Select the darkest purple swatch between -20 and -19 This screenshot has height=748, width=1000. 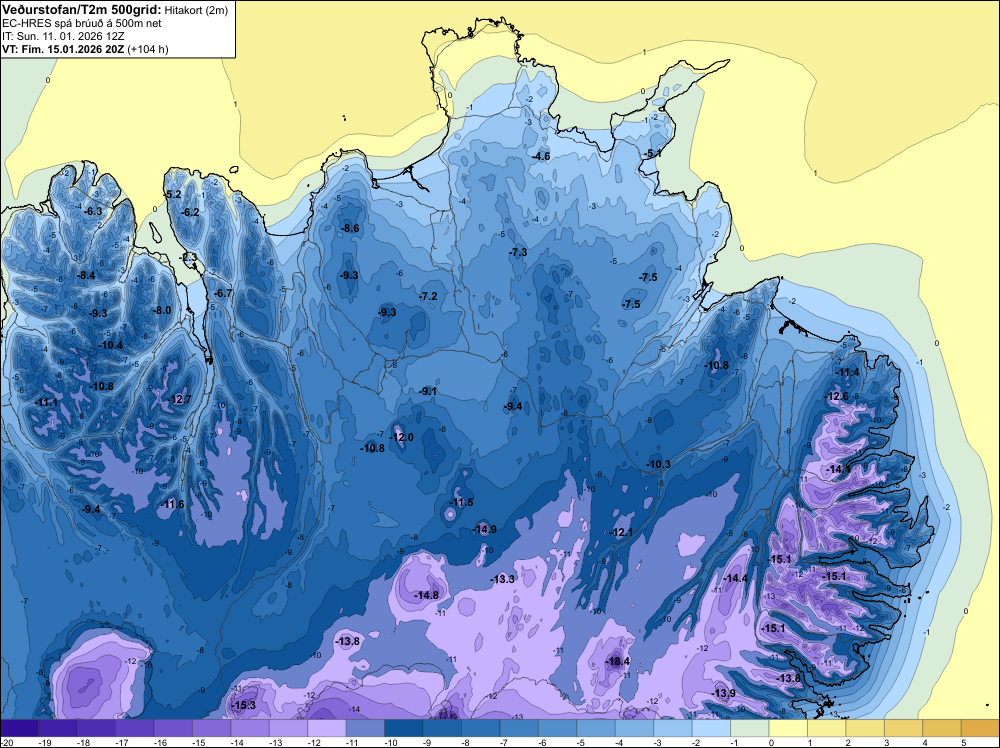click(20, 728)
